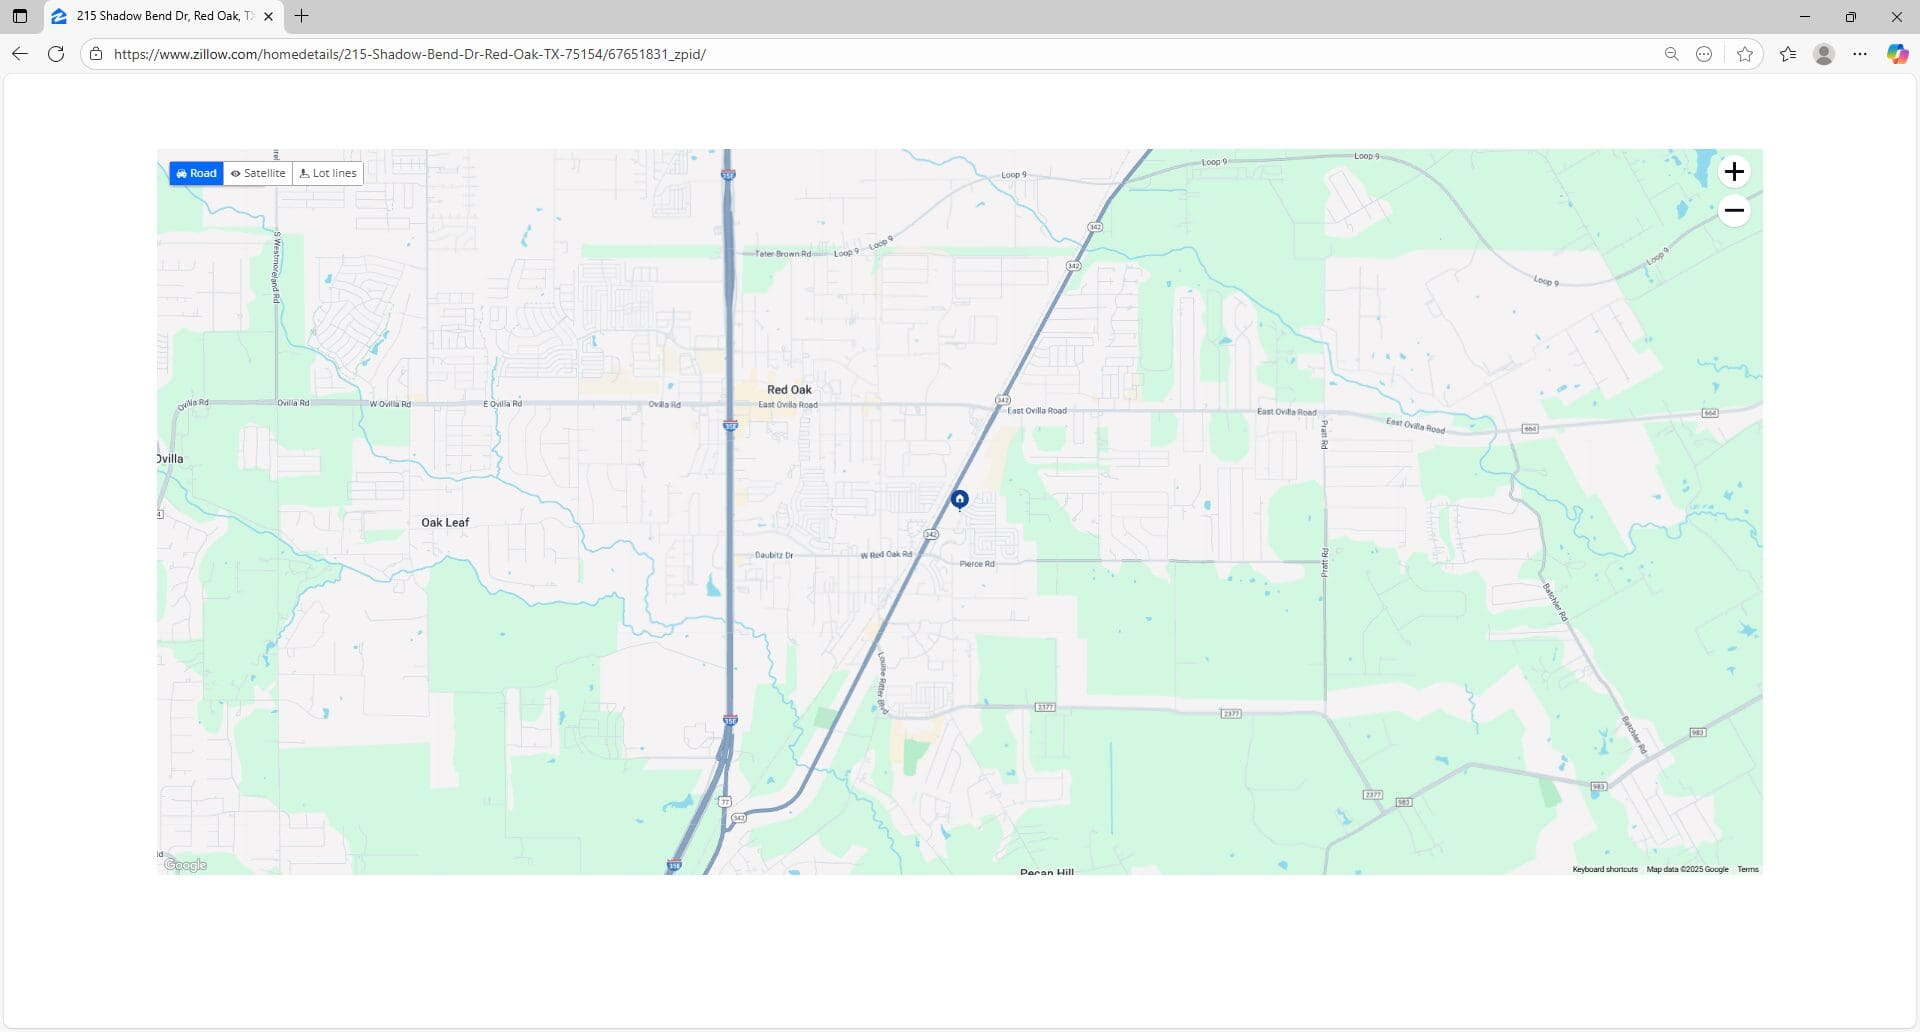Open browser zoom magnifier icon
This screenshot has height=1032, width=1920.
1671,54
